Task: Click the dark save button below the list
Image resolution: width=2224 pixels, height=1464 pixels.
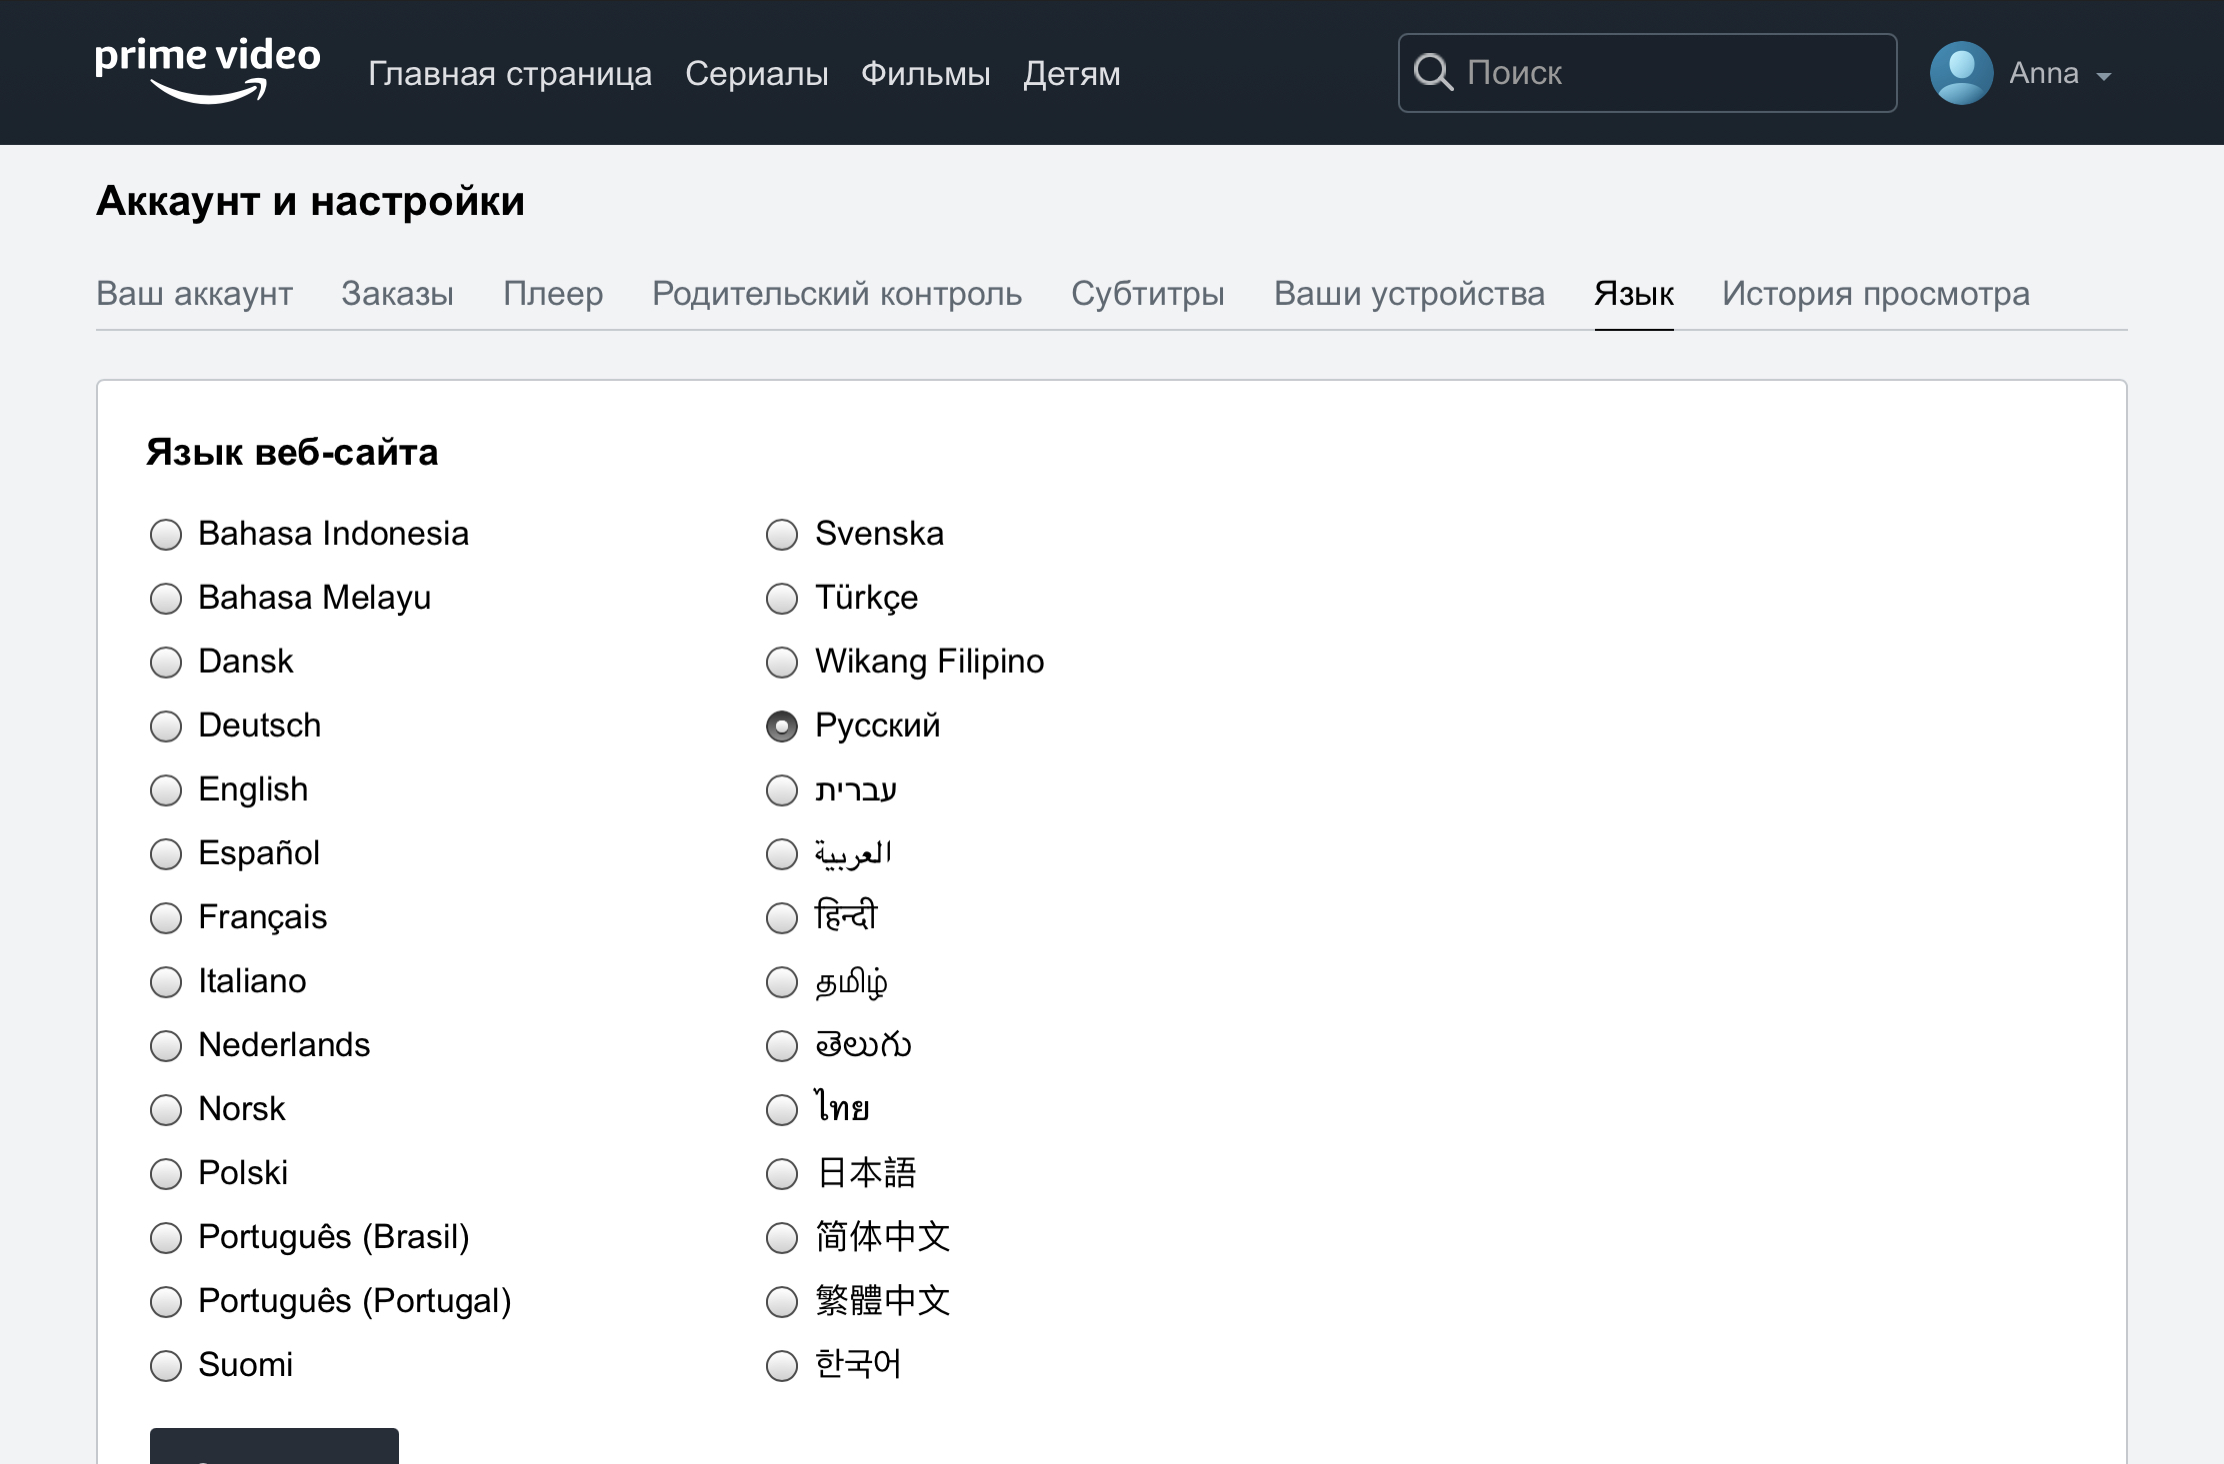Action: 274,1448
